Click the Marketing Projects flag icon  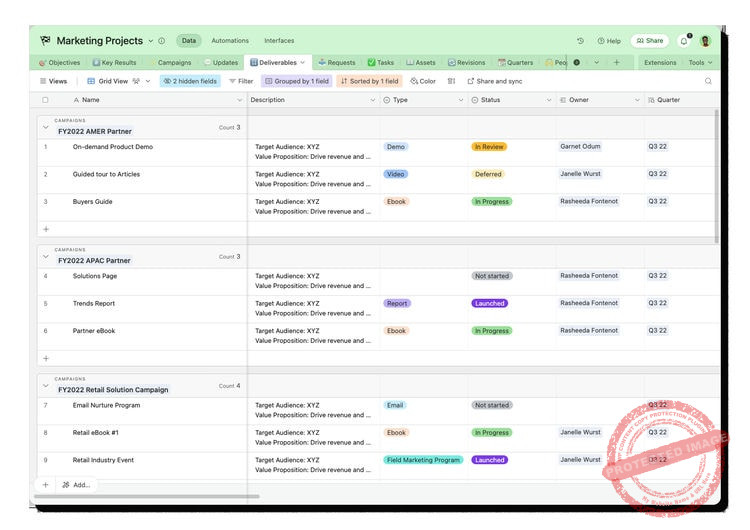[x=45, y=41]
